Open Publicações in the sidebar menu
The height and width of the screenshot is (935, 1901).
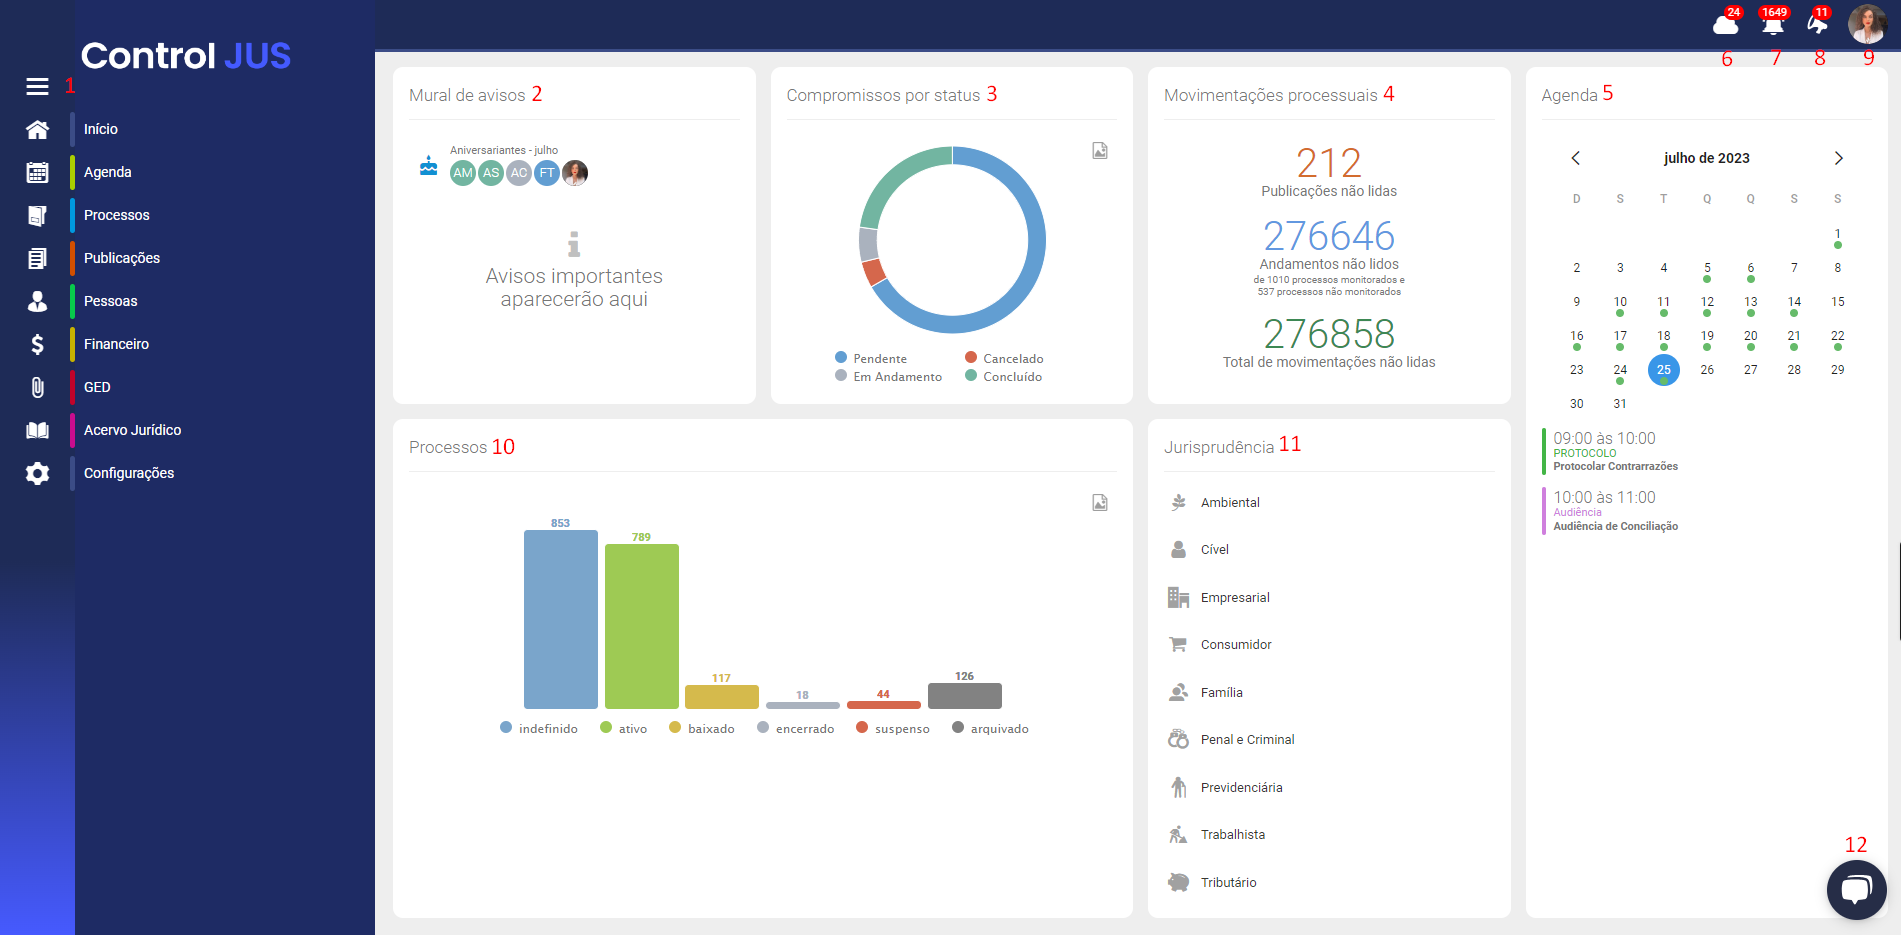pos(122,258)
